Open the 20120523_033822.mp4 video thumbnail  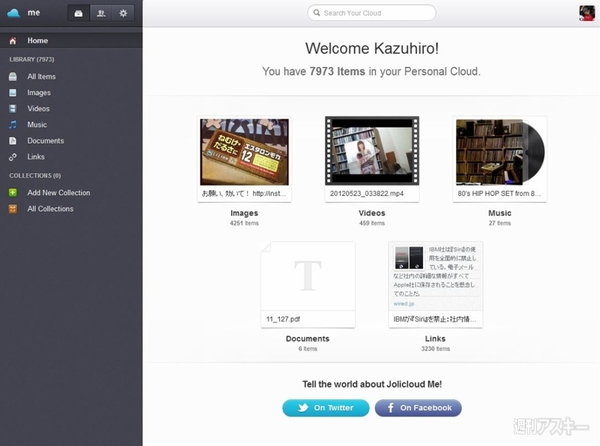(372, 151)
